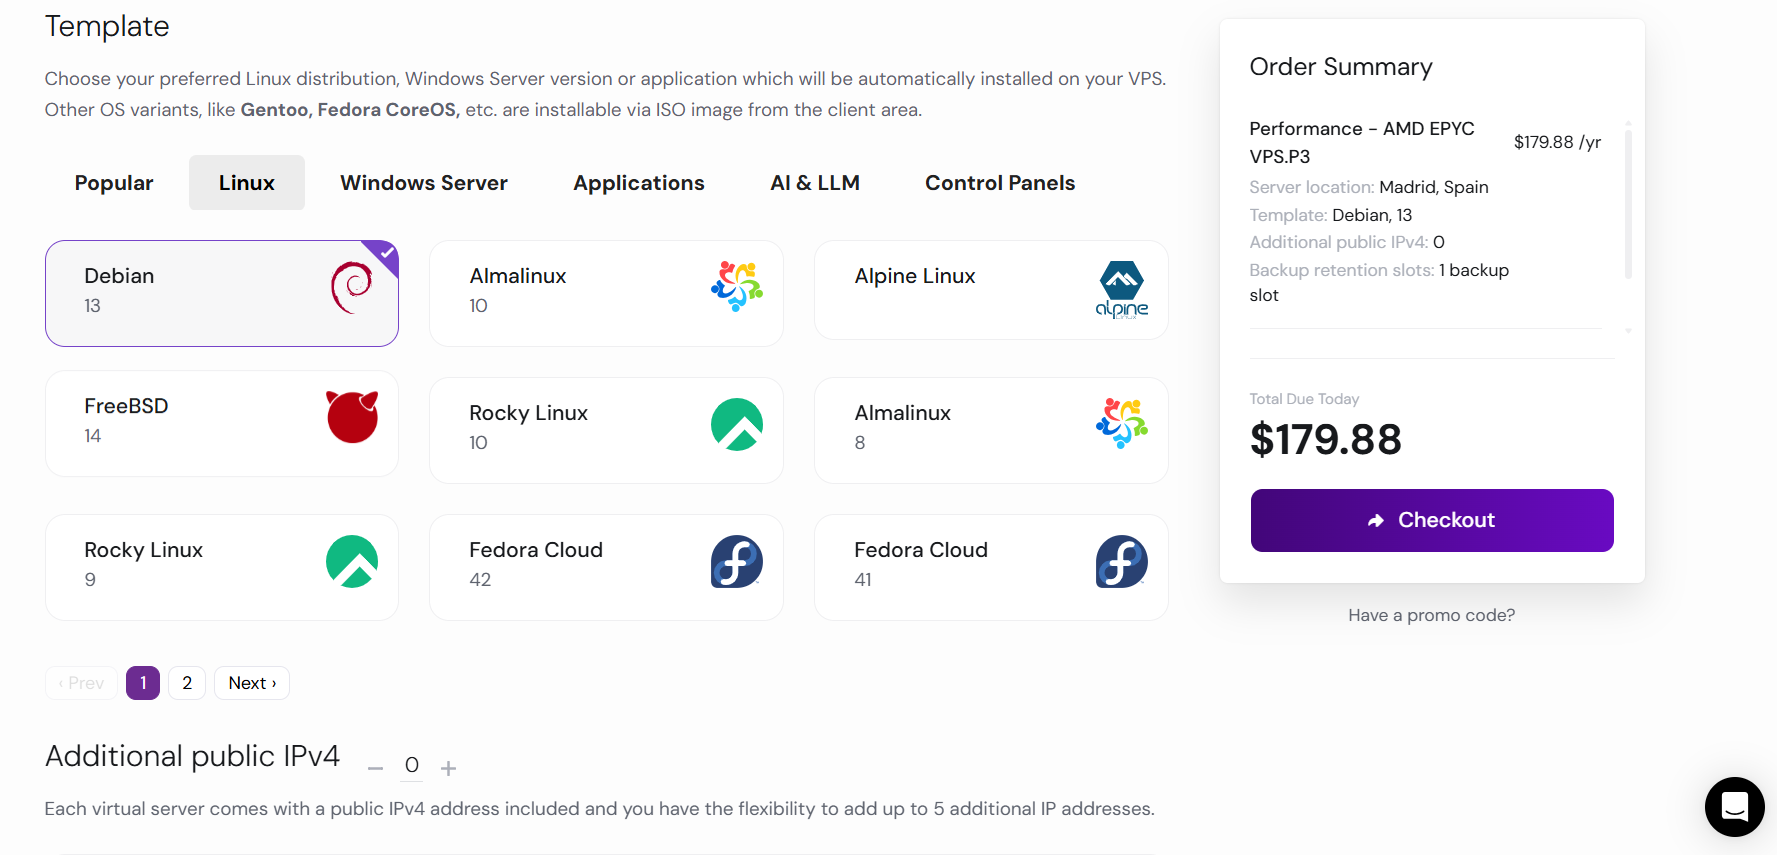Image resolution: width=1777 pixels, height=855 pixels.
Task: Click the scrollbar down arrow in Order Summary
Action: click(1628, 331)
